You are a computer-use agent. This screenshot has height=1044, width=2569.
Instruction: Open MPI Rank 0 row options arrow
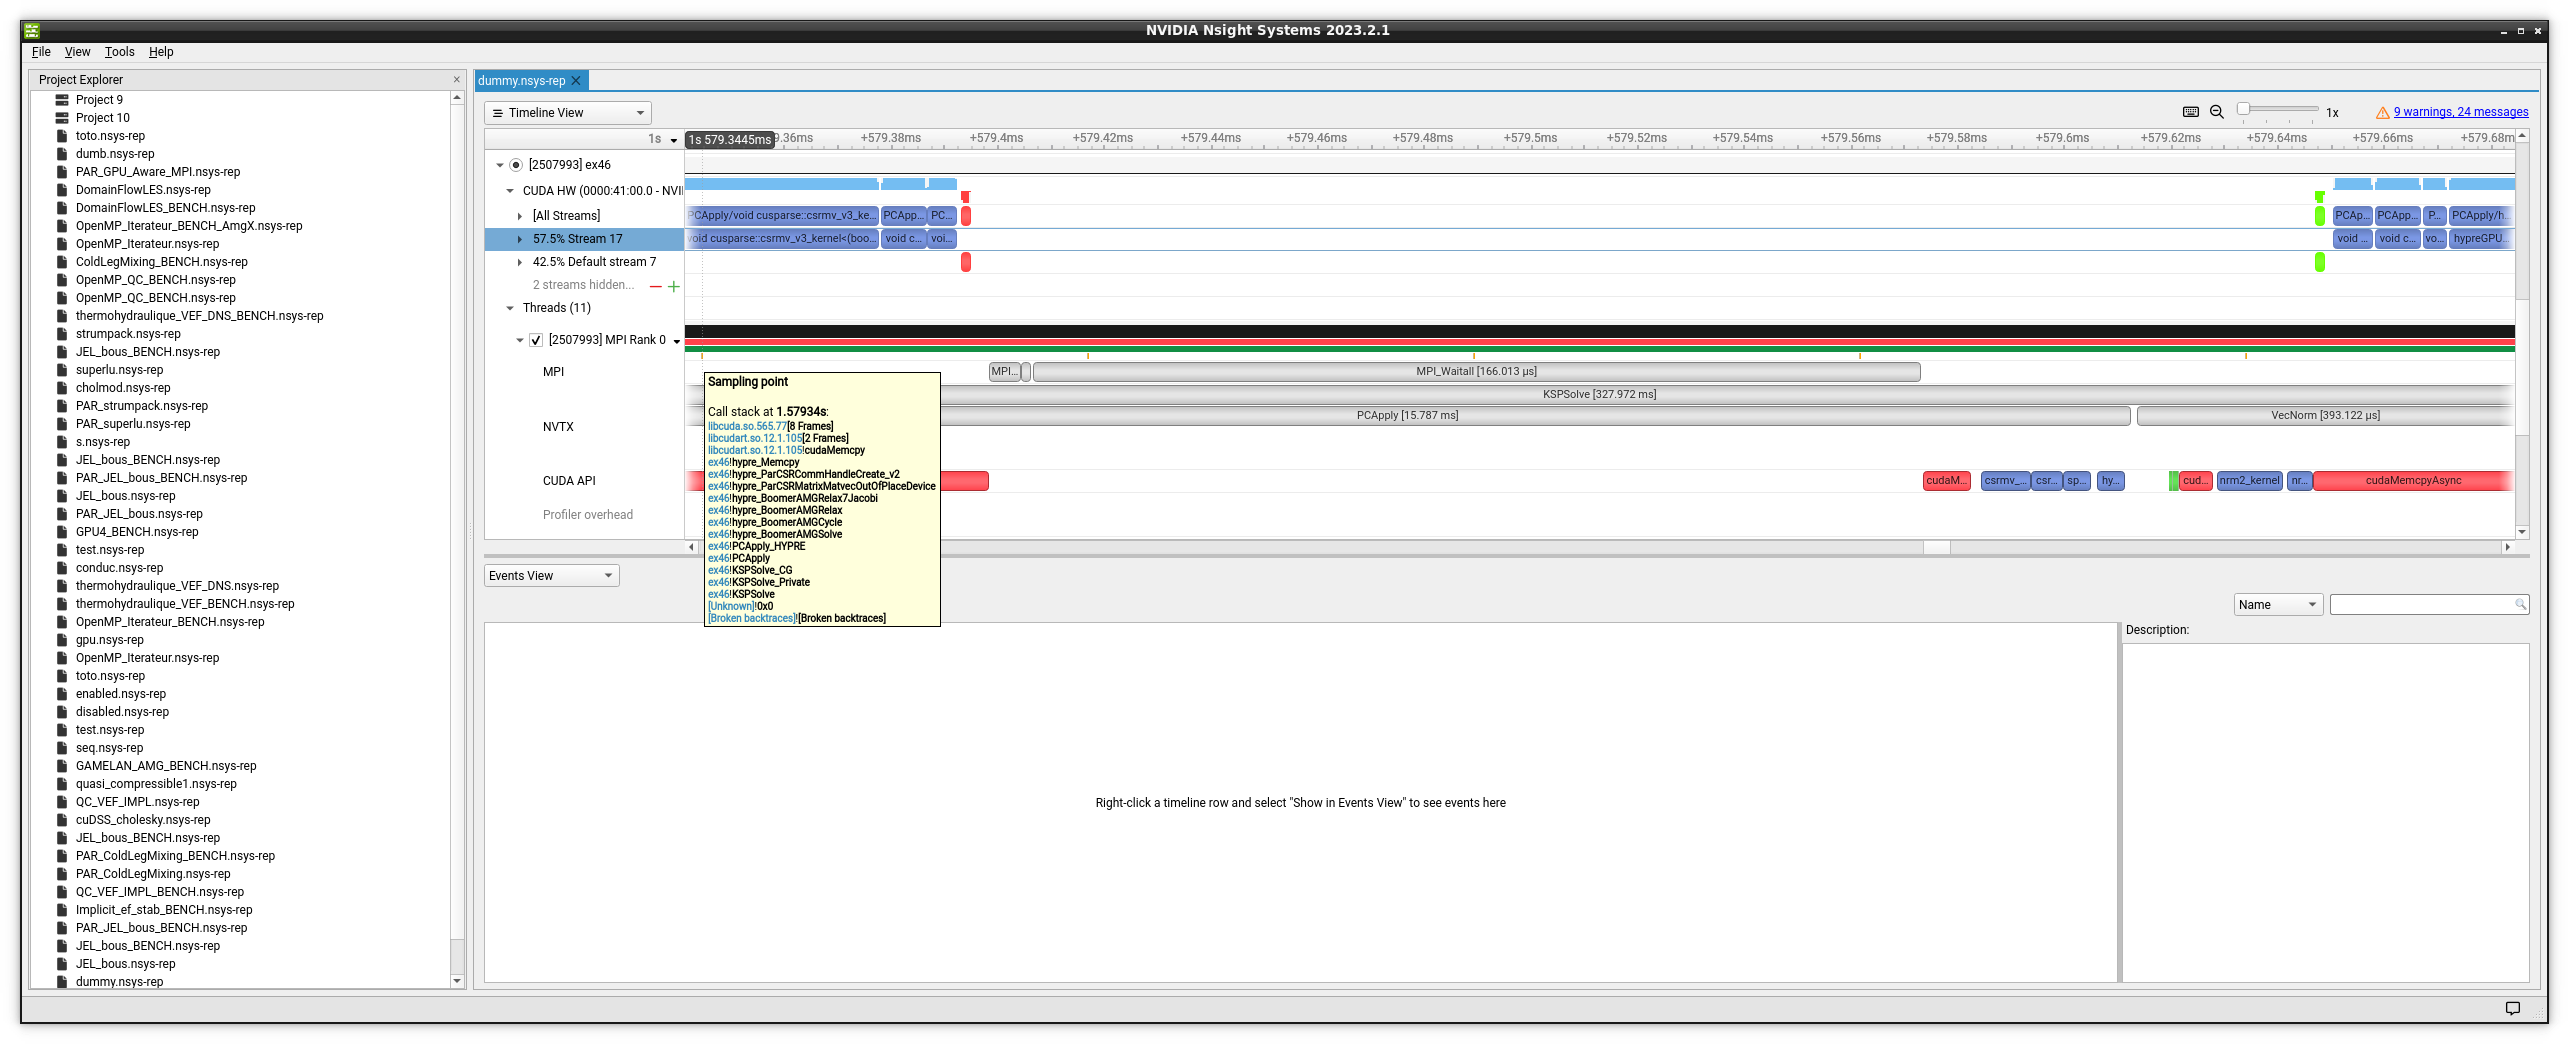click(x=677, y=342)
